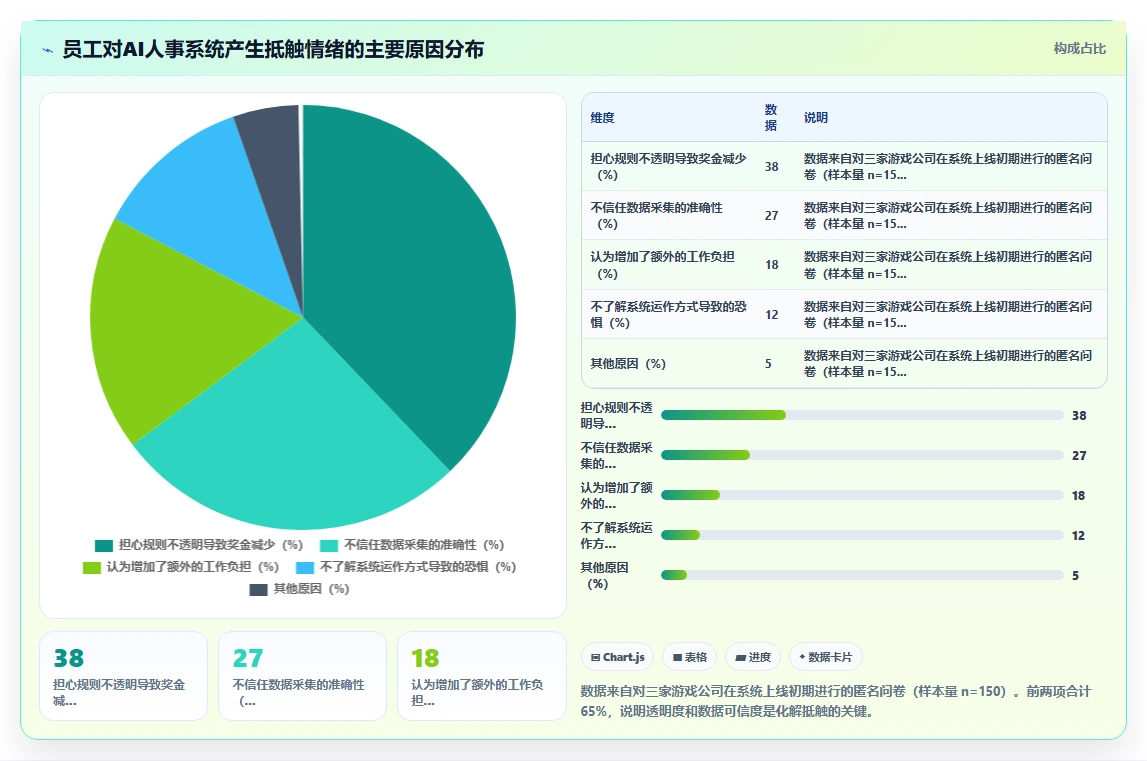Click the footnote text mentioning 前两项合计65%

point(835,701)
